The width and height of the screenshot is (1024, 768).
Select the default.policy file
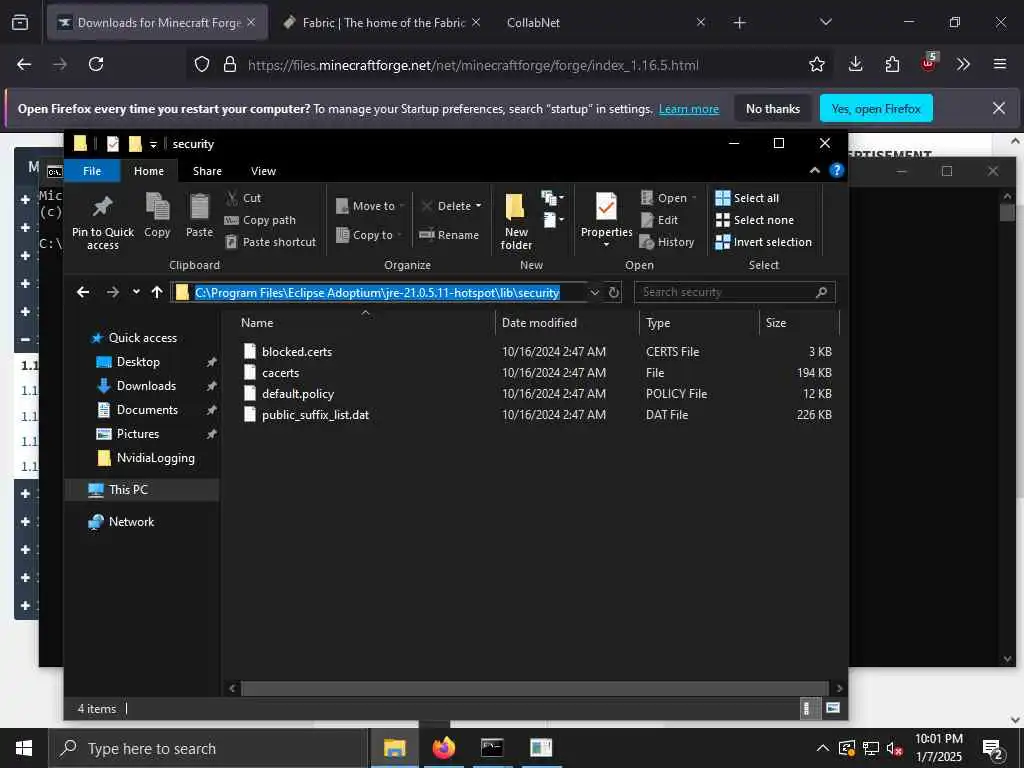298,394
